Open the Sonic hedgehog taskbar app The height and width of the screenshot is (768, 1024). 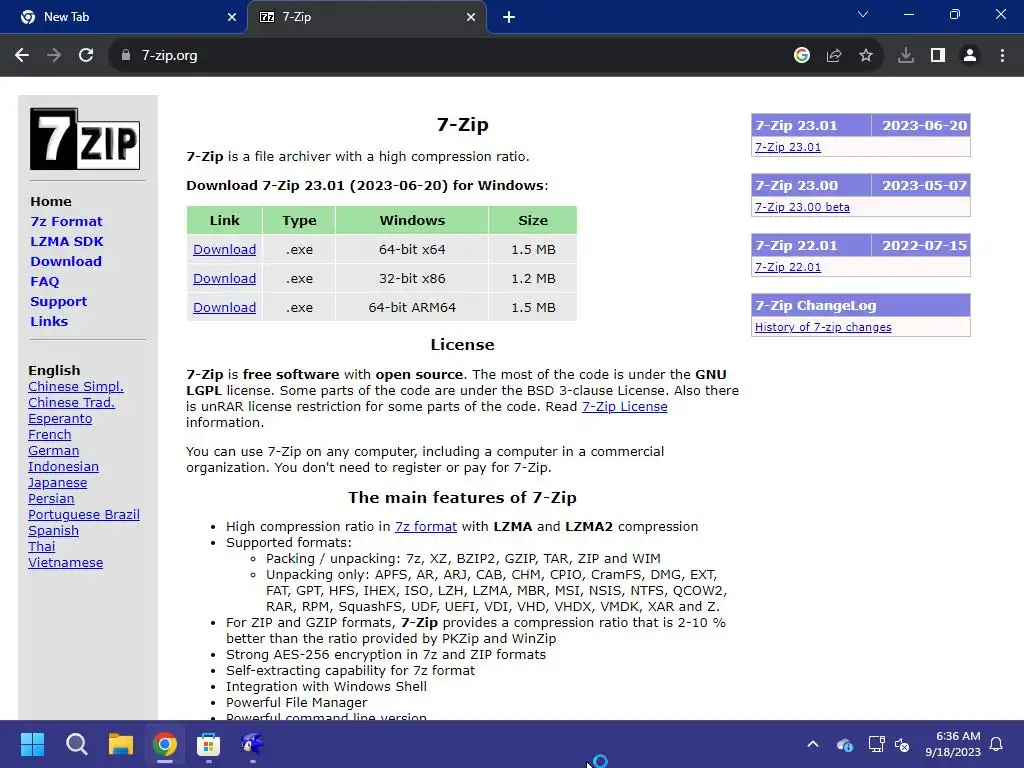pos(253,744)
